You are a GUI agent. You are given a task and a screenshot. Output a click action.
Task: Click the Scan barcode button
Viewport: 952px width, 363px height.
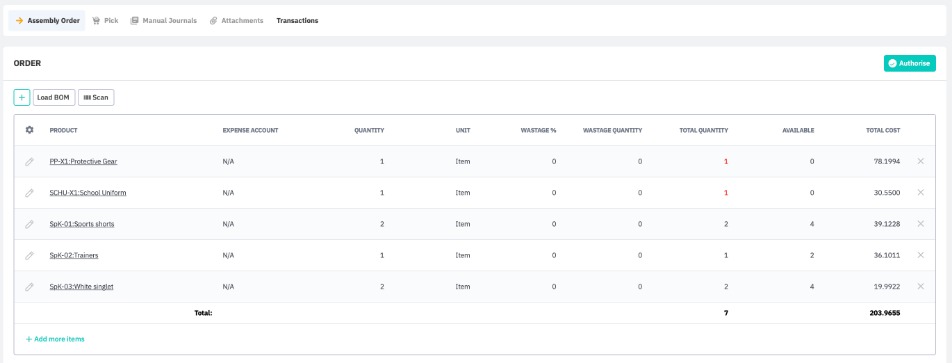tap(96, 97)
